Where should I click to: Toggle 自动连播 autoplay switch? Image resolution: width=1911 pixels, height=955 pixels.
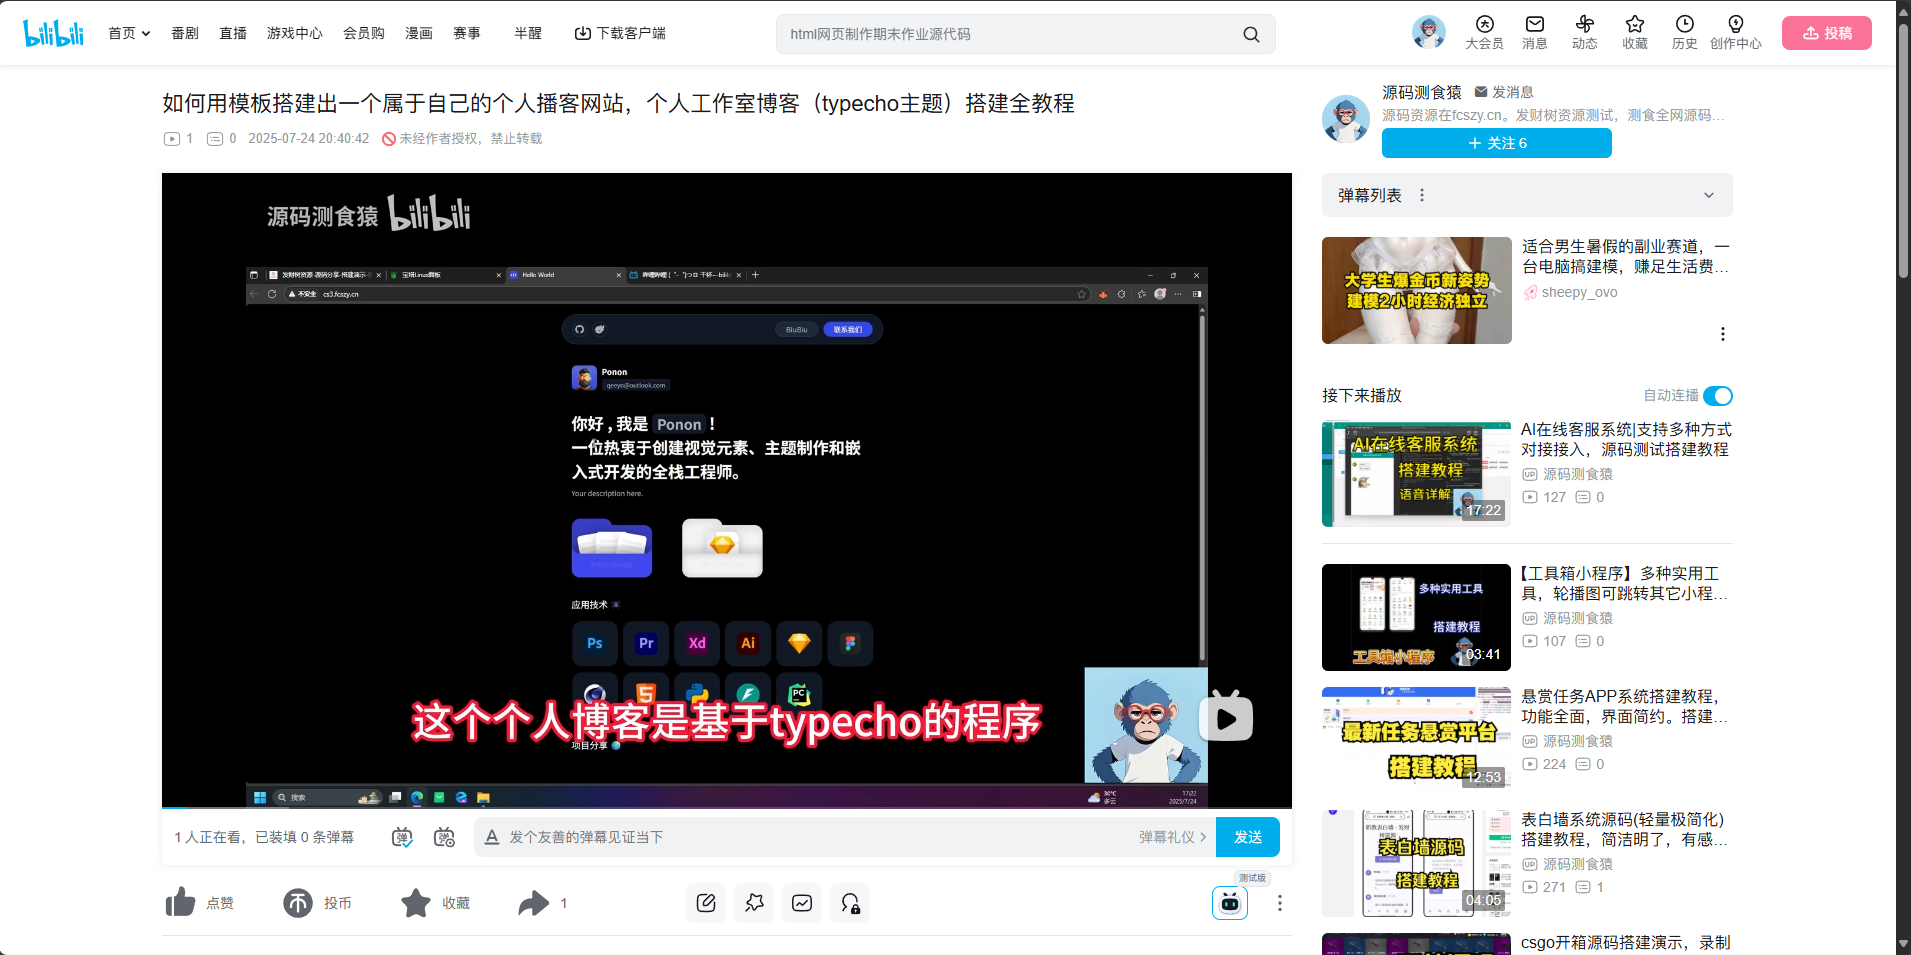pyautogui.click(x=1718, y=396)
